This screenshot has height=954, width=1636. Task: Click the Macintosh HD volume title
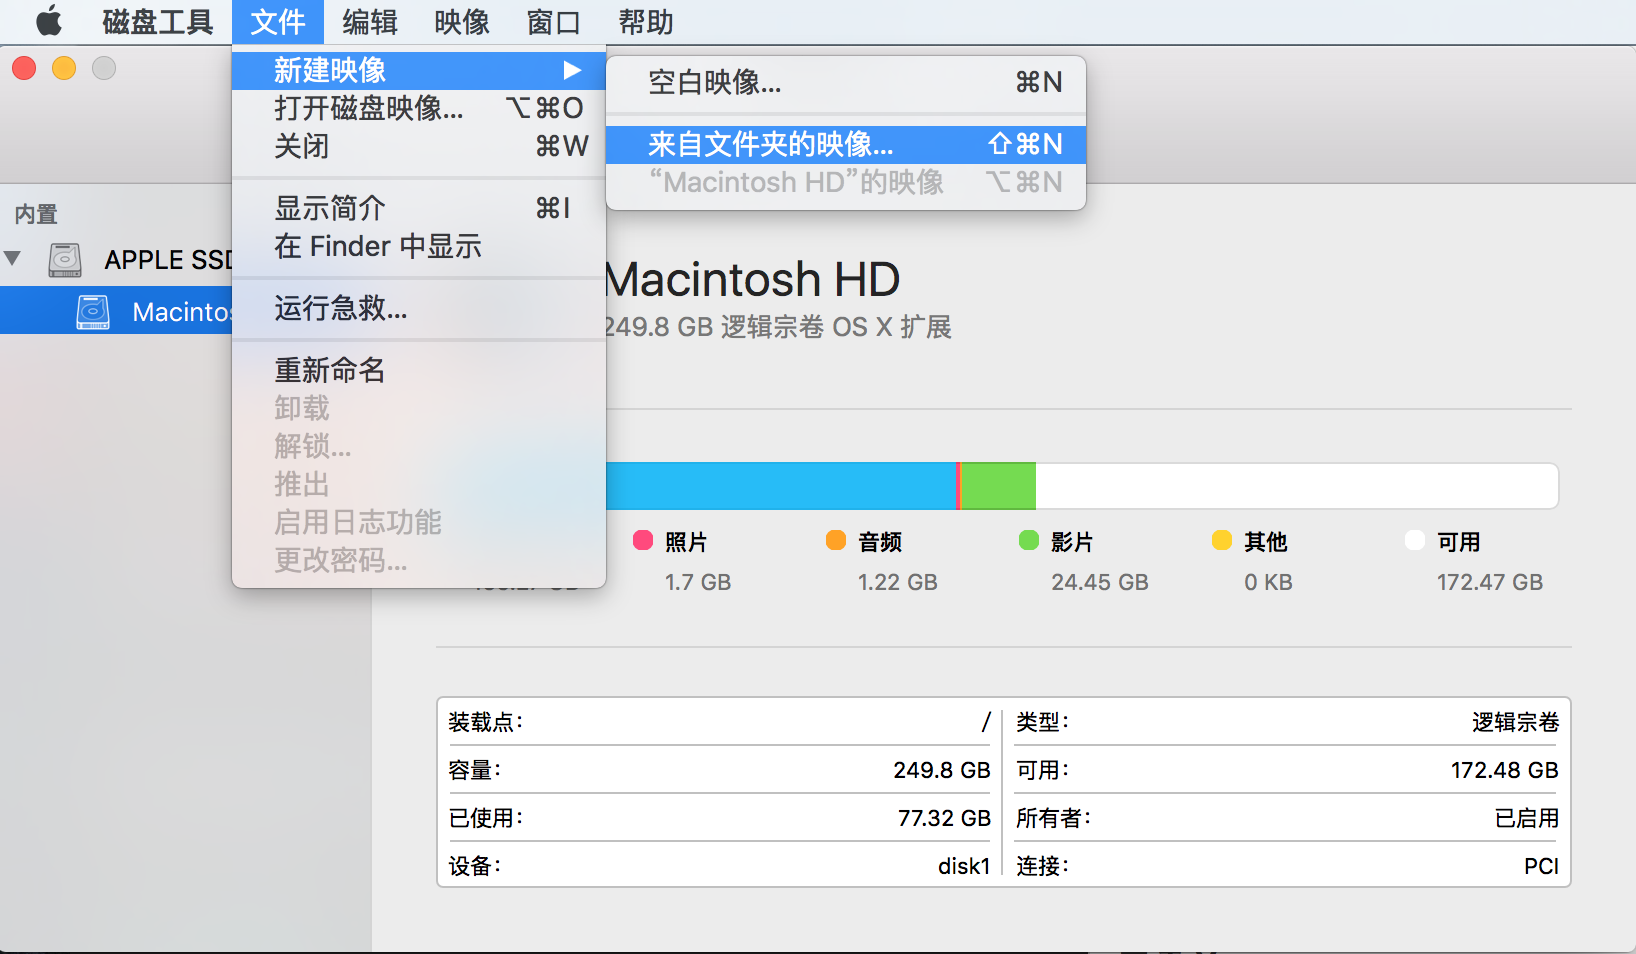(753, 279)
